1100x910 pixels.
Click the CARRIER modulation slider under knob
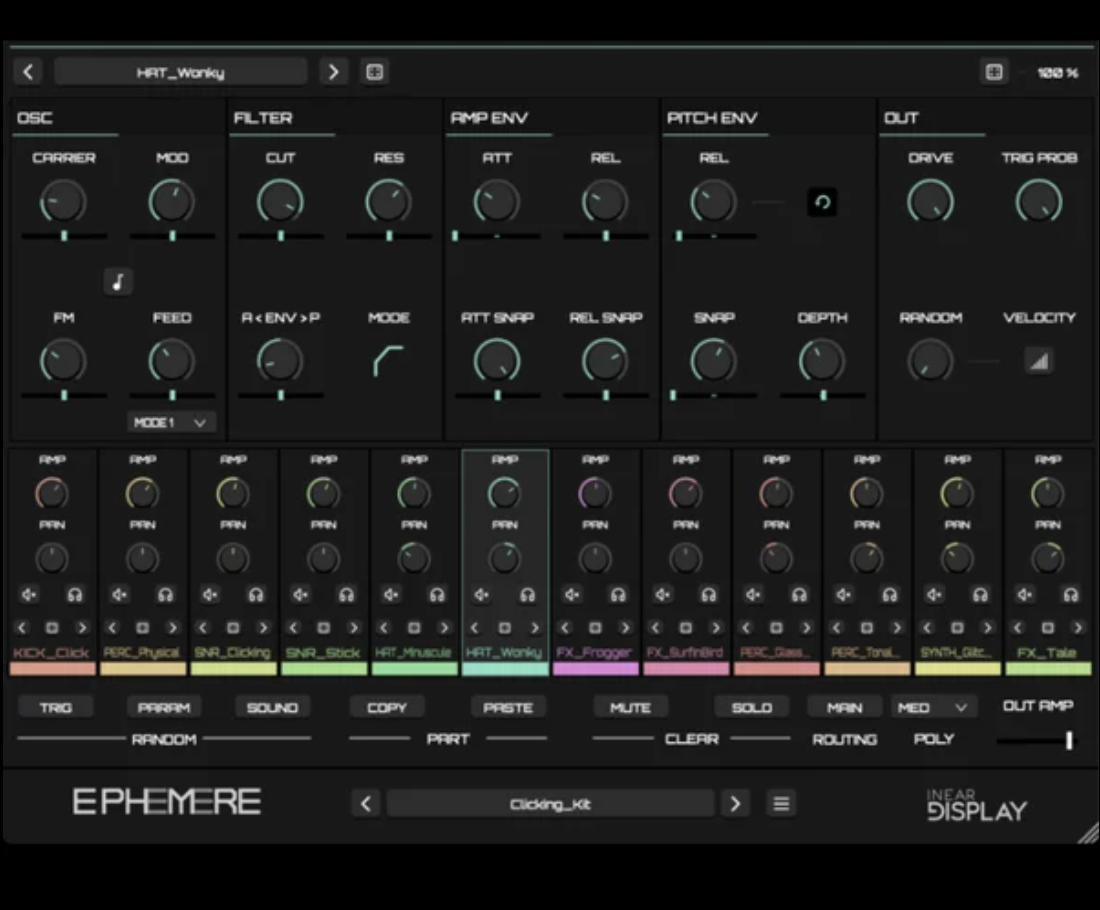pyautogui.click(x=64, y=236)
